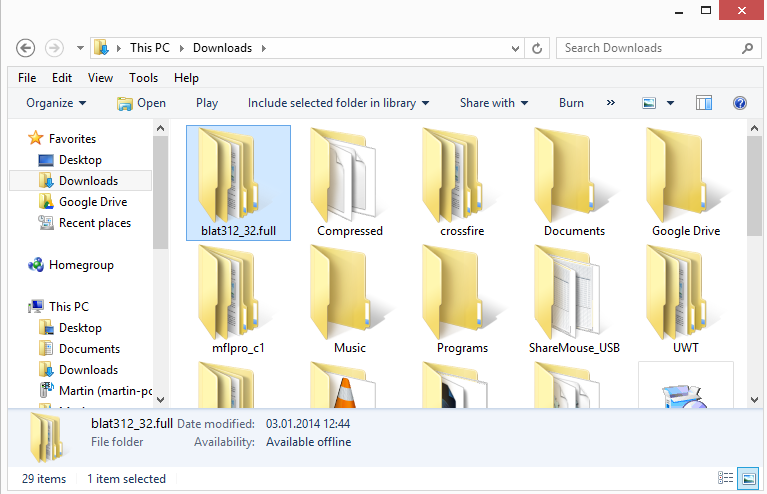
Task: Click the Play toolbar button
Action: point(207,103)
